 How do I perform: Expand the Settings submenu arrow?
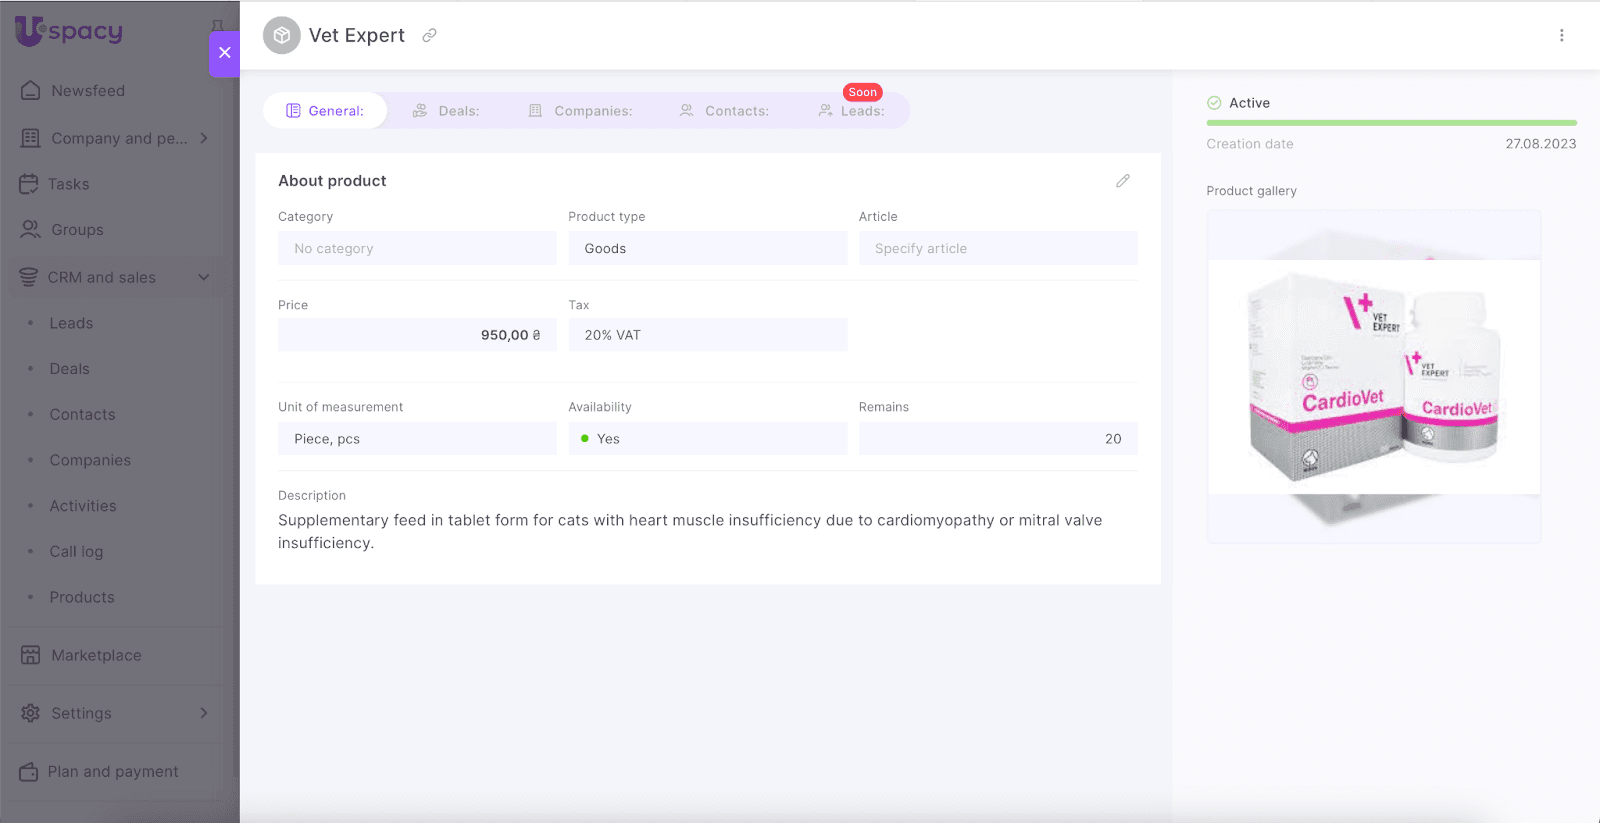point(204,713)
